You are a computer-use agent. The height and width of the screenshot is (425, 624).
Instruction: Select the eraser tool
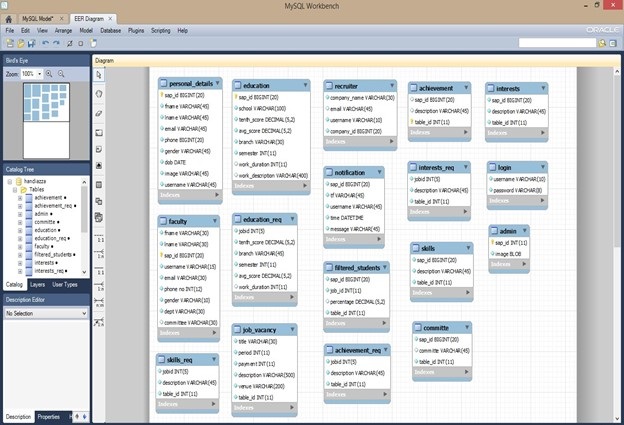(x=99, y=113)
